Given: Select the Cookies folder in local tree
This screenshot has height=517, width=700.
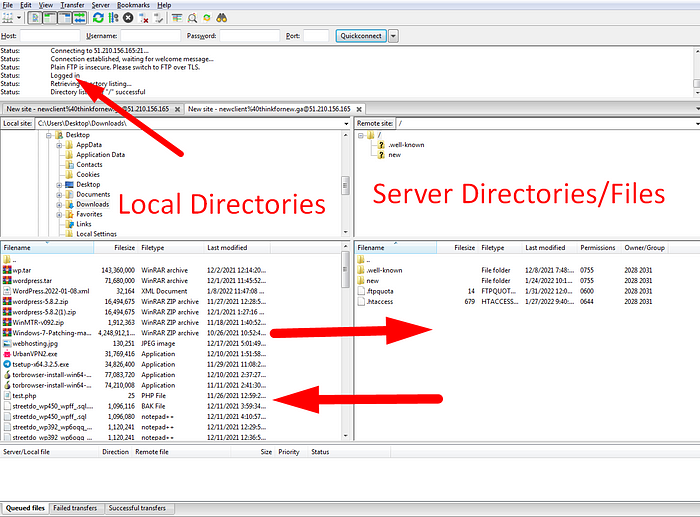Looking at the screenshot, I should [88, 175].
